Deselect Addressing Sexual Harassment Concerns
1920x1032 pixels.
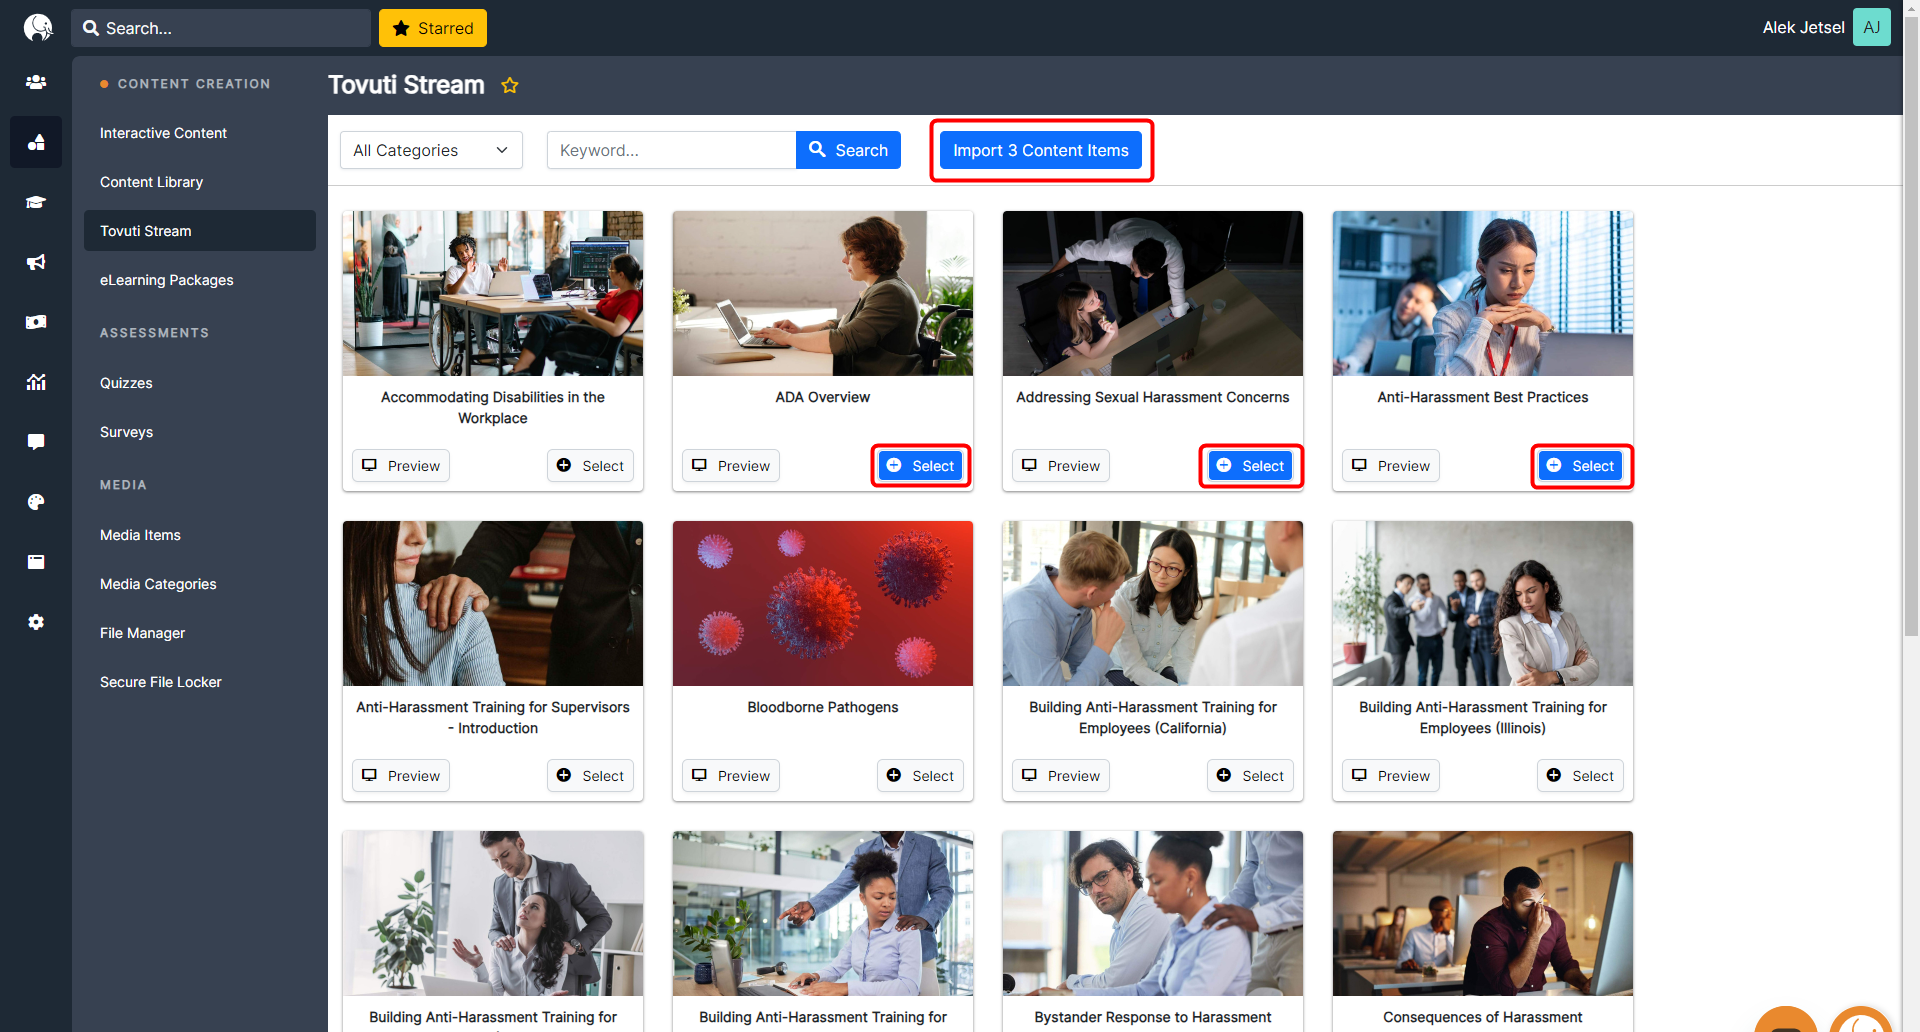tap(1250, 466)
